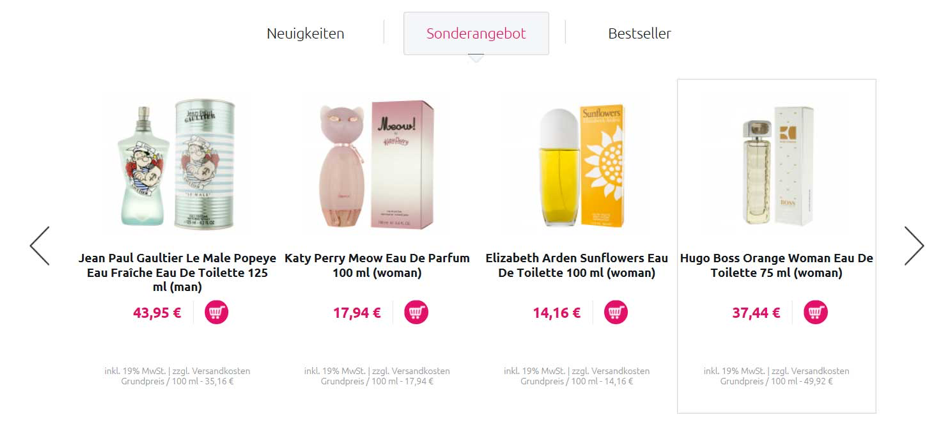Open Katy Perry Meow Eau De Parfum link
The height and width of the screenshot is (426, 945).
[x=377, y=265]
